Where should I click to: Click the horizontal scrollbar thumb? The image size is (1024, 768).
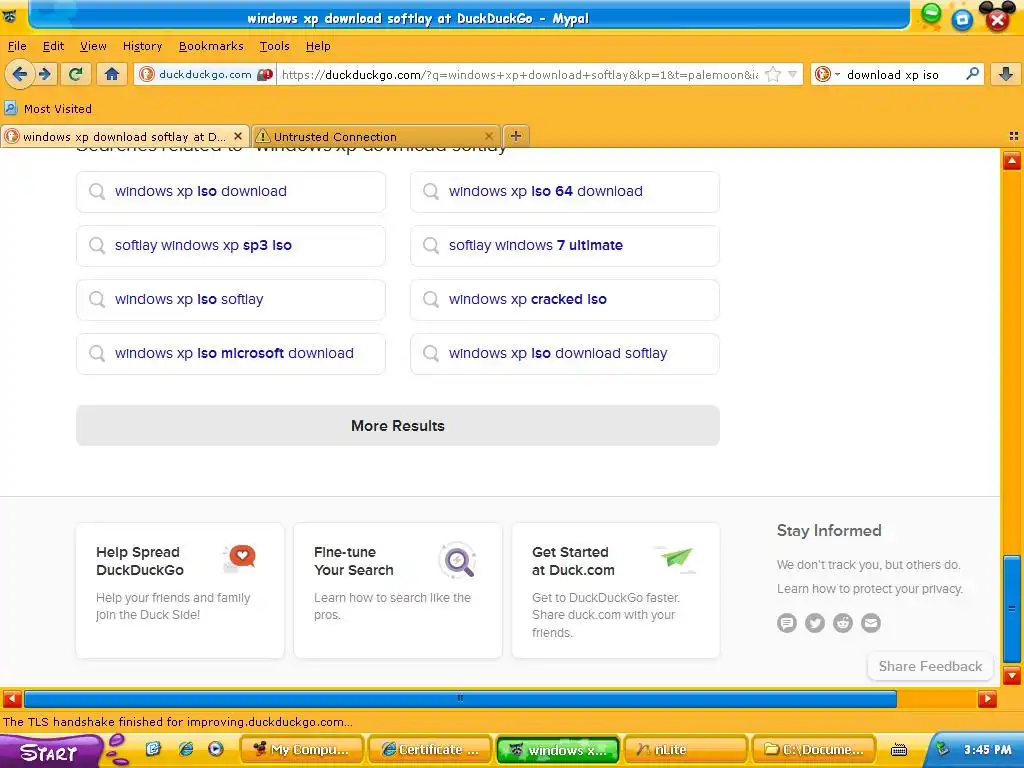(460, 699)
